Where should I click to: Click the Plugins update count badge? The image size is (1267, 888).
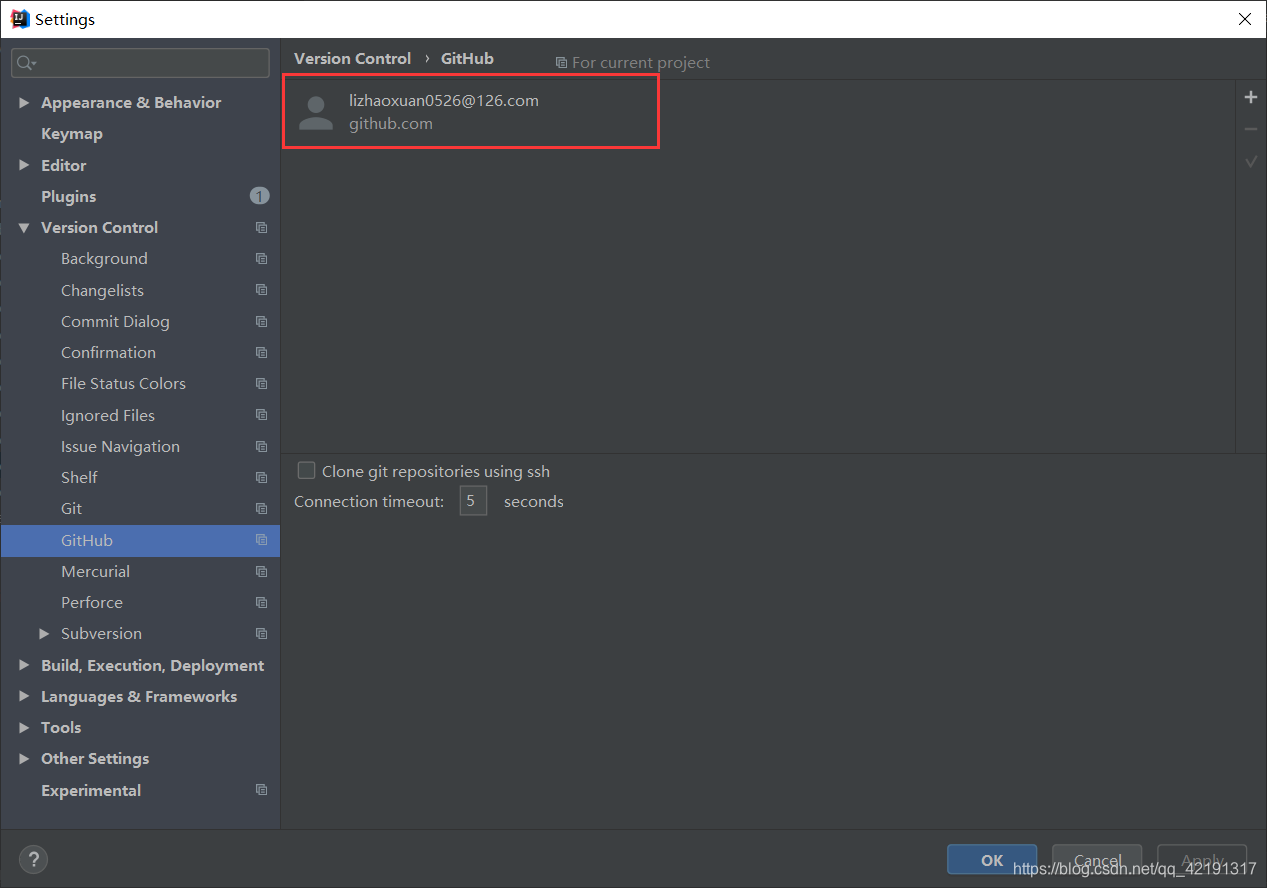coord(260,196)
